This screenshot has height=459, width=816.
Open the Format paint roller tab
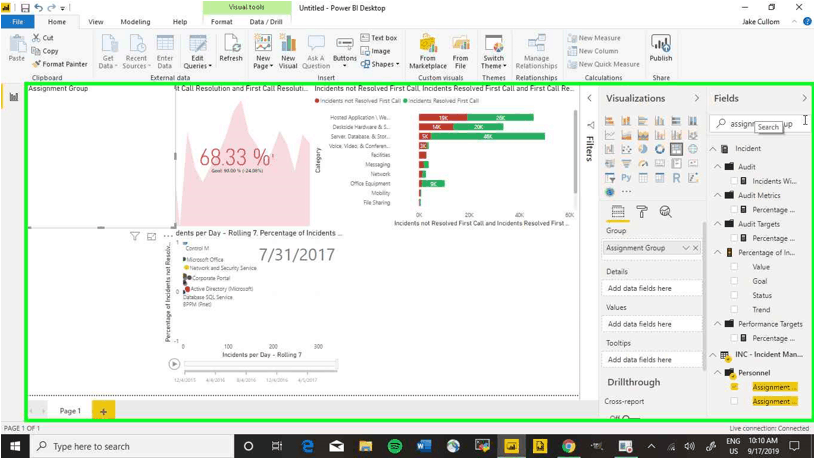[x=642, y=212]
